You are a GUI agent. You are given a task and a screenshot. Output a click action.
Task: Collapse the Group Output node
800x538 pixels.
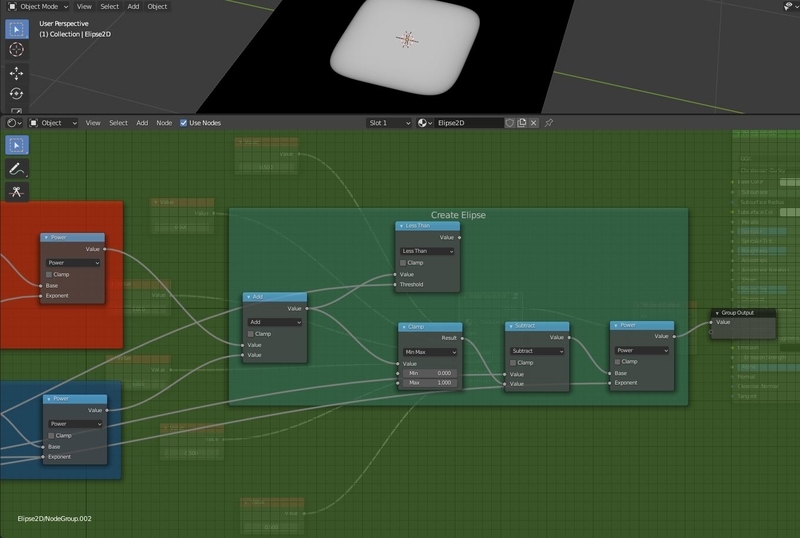pos(717,313)
